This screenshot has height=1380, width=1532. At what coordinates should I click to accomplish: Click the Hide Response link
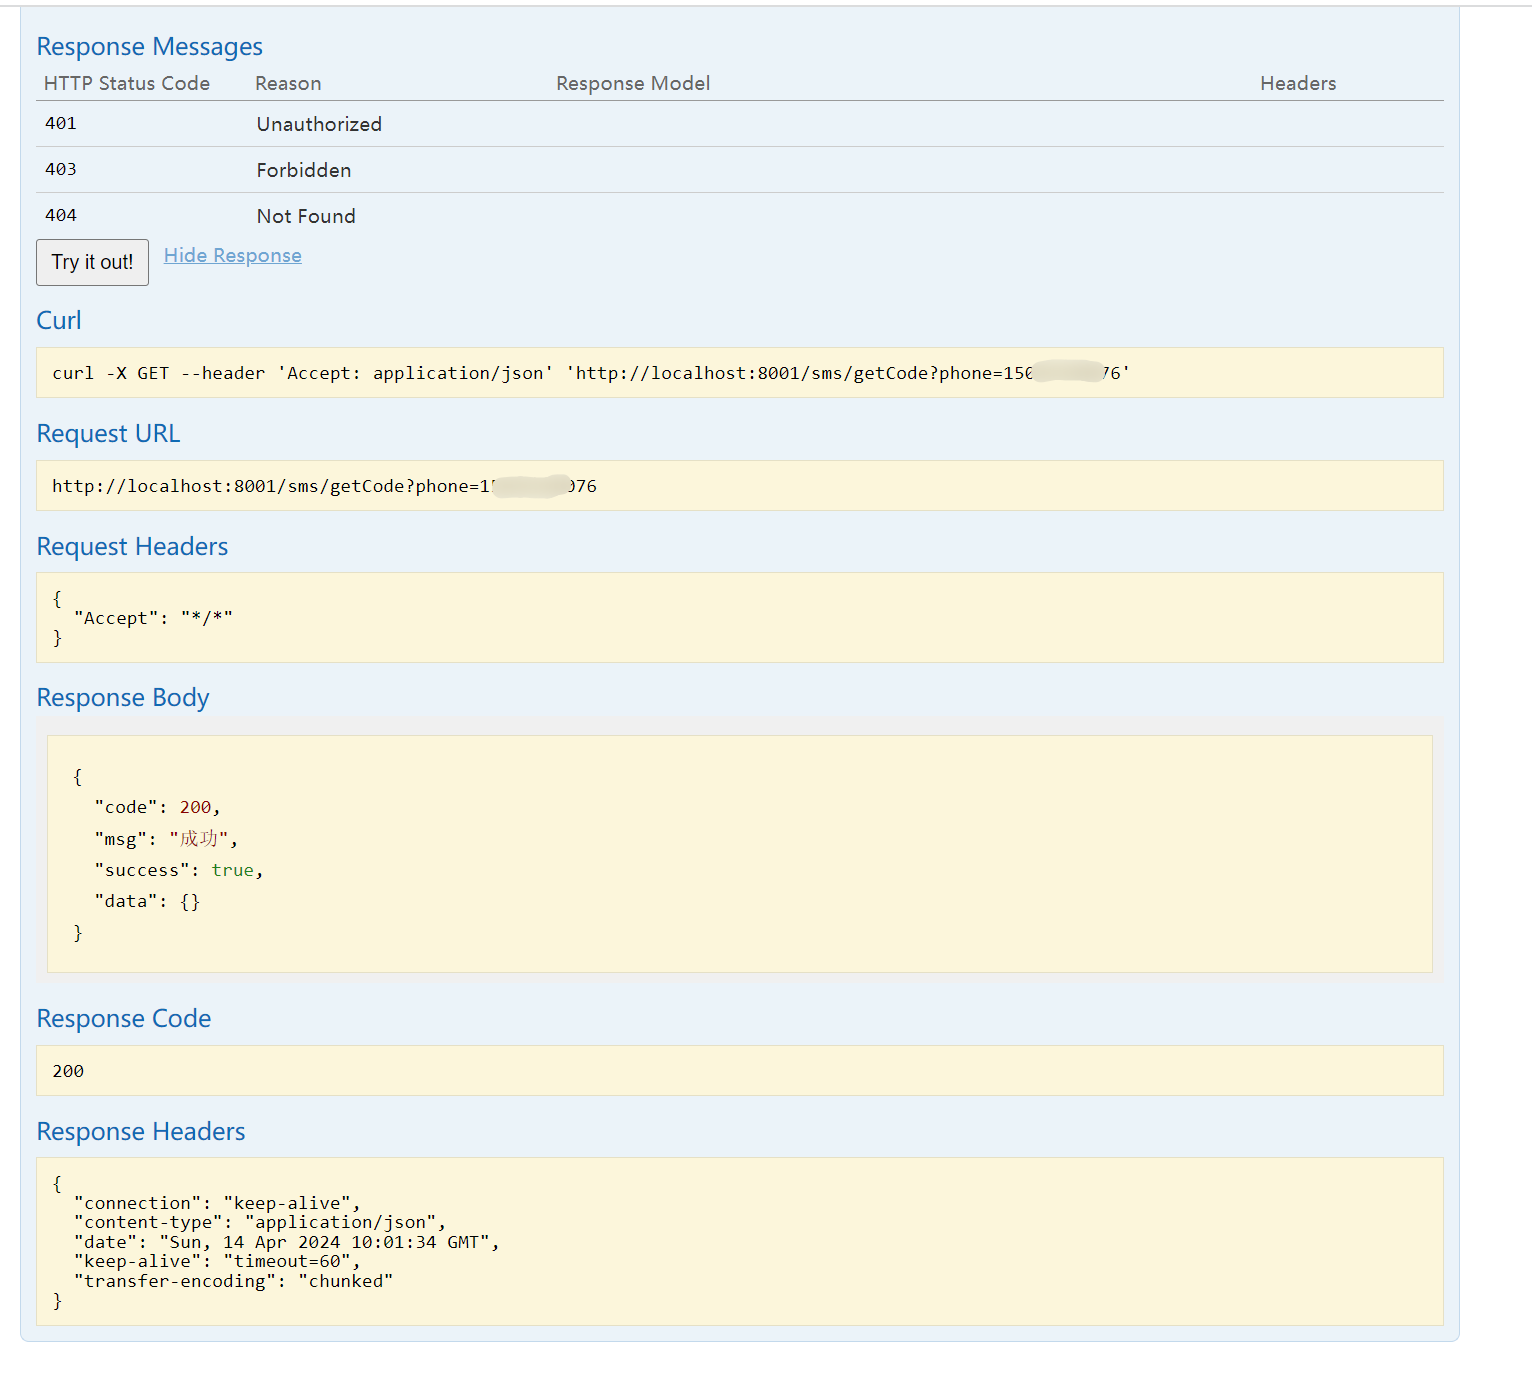tap(232, 255)
